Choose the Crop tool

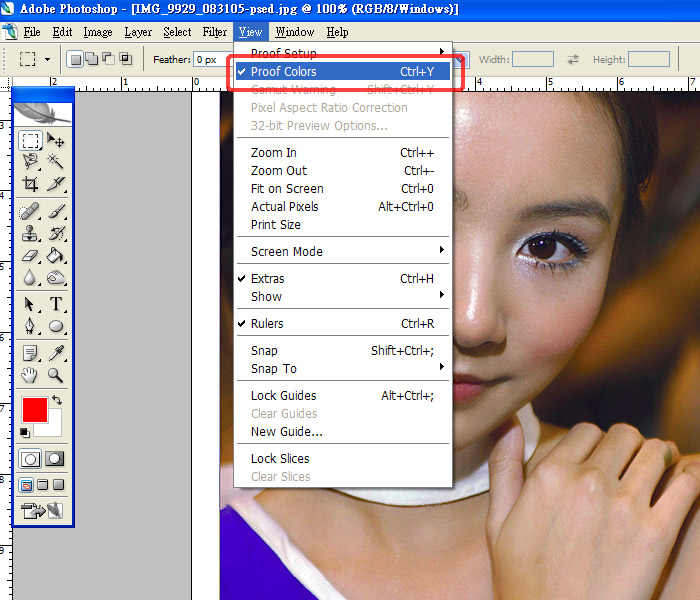pyautogui.click(x=30, y=184)
